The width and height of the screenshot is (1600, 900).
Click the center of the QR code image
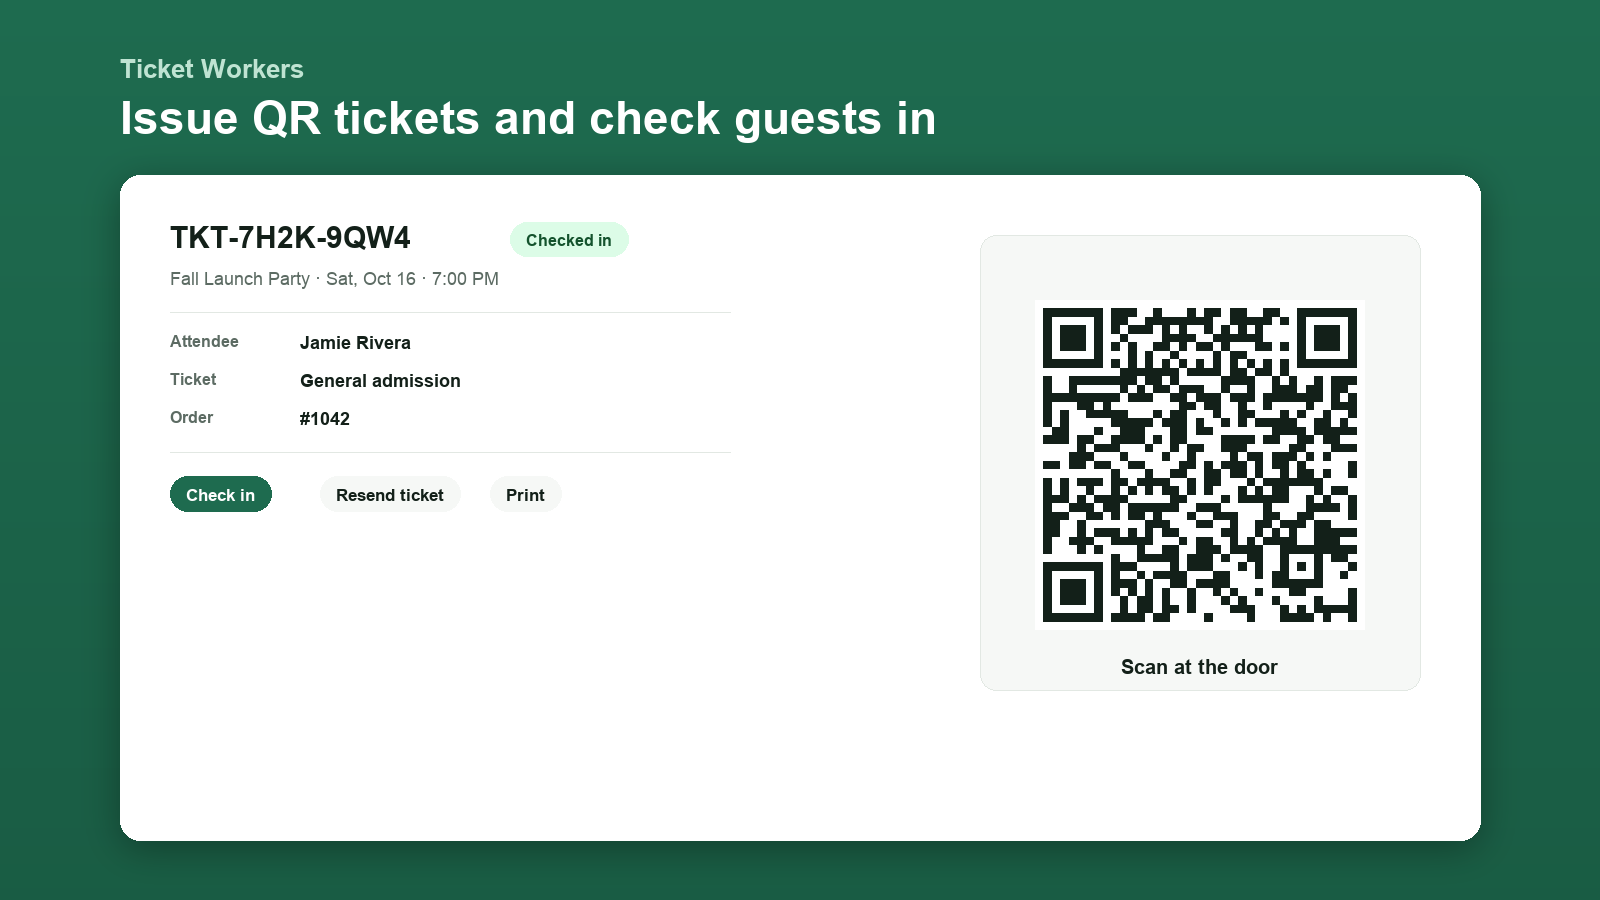tap(1200, 465)
